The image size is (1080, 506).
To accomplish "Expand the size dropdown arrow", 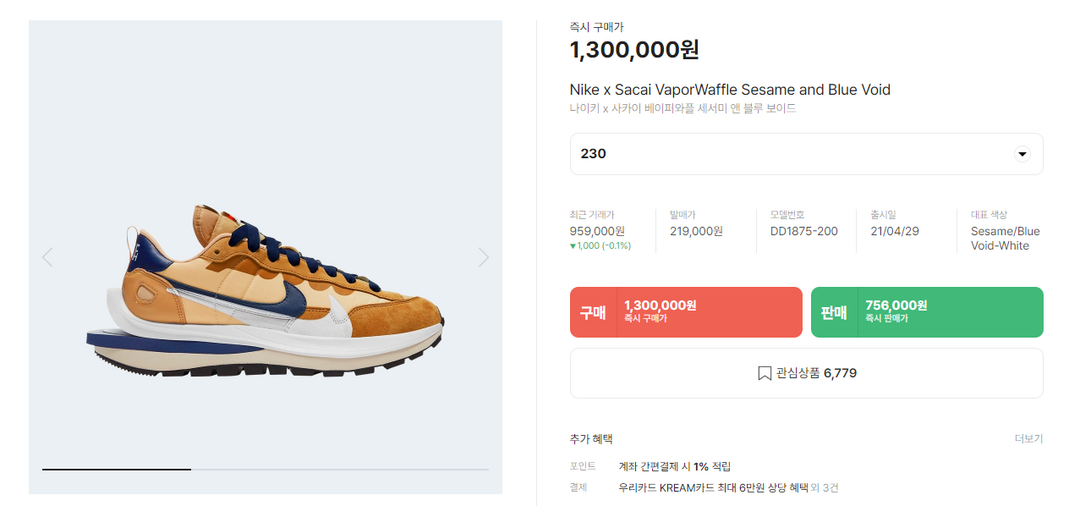I will [1021, 154].
